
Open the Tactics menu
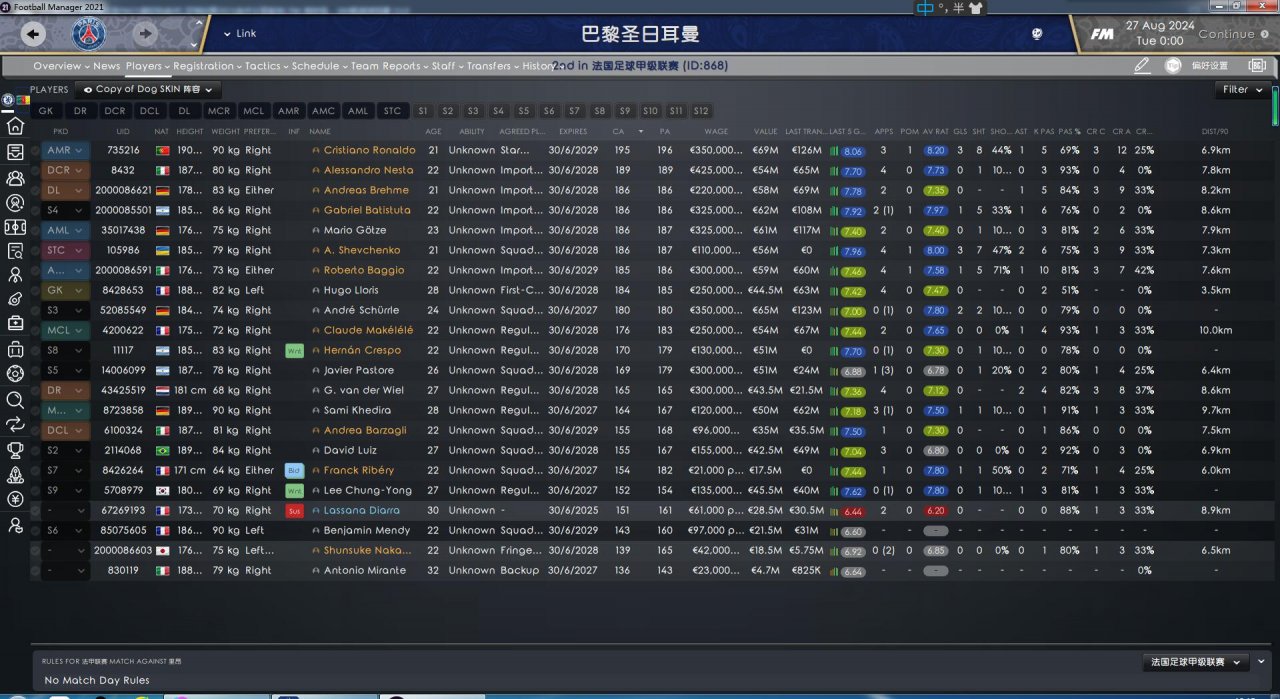tap(266, 66)
